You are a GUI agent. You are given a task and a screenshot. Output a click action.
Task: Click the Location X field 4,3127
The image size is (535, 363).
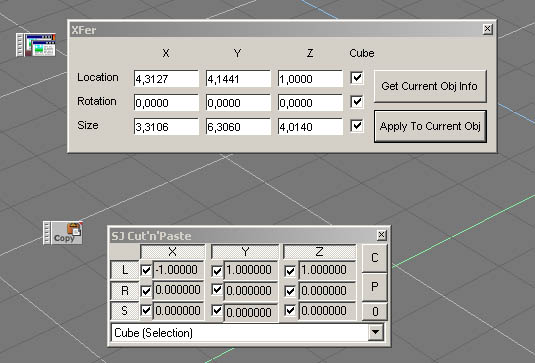click(166, 79)
